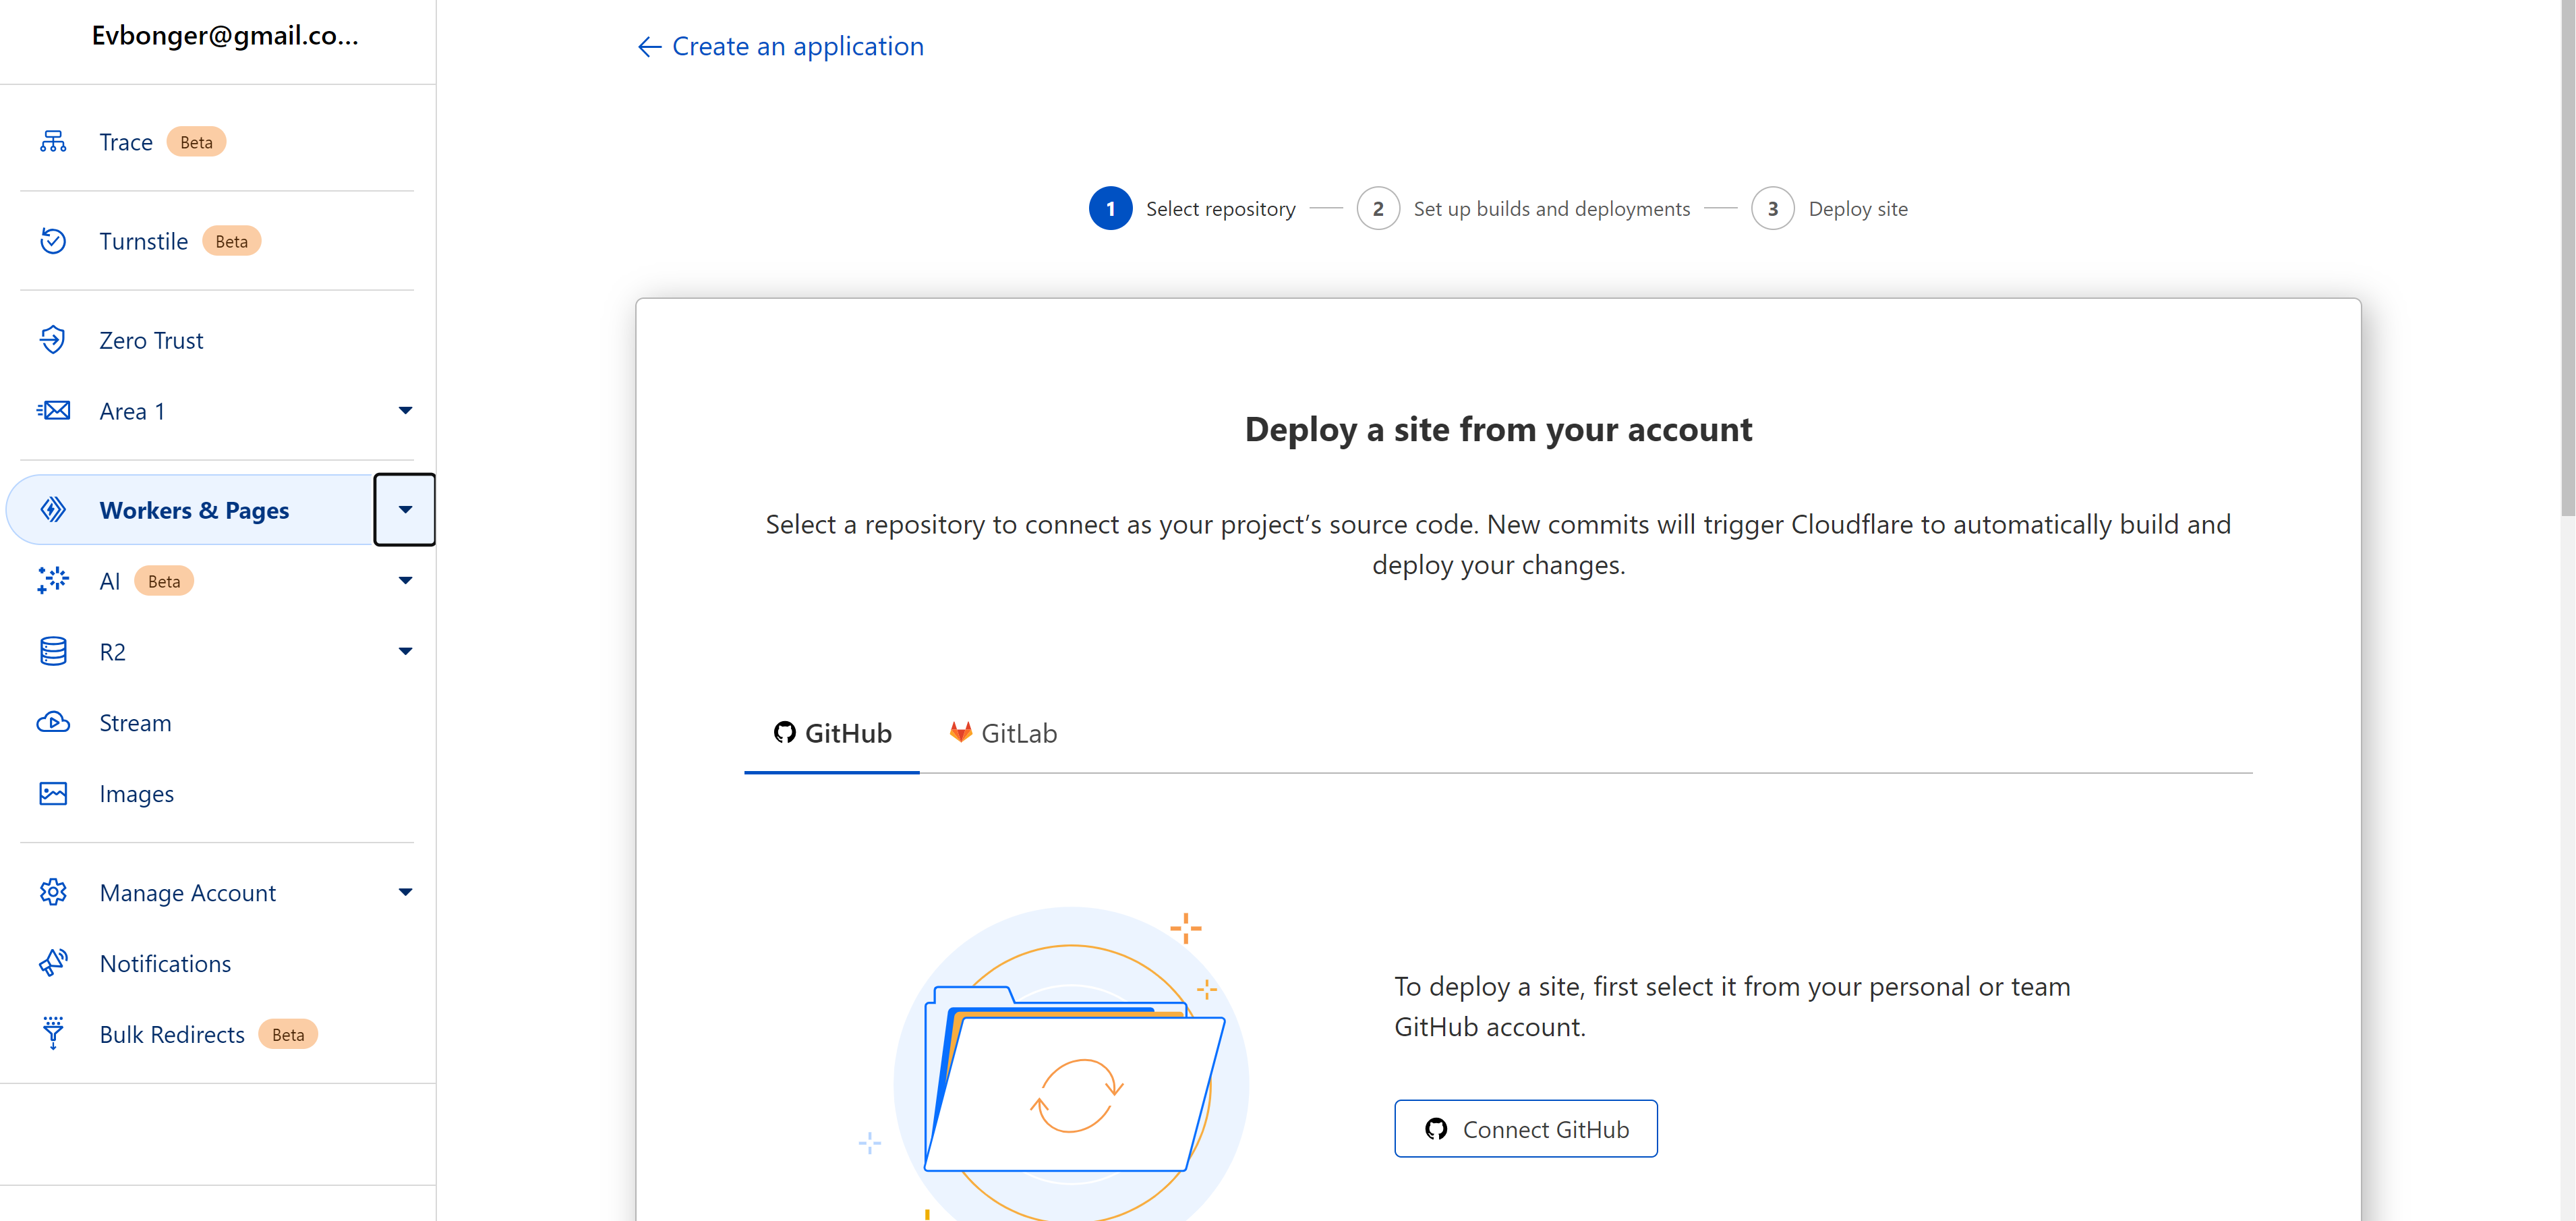
Task: Expand the R2 submenu arrow
Action: (x=405, y=652)
